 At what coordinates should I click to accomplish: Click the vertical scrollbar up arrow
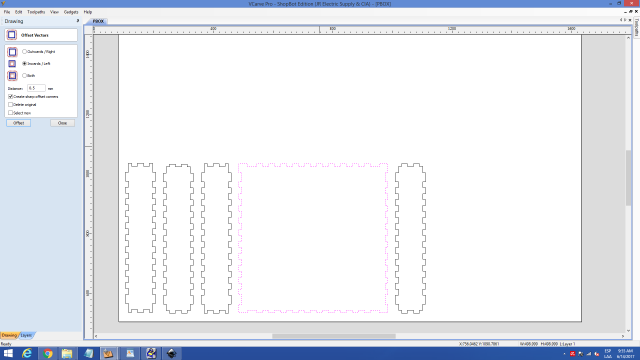tap(629, 38)
